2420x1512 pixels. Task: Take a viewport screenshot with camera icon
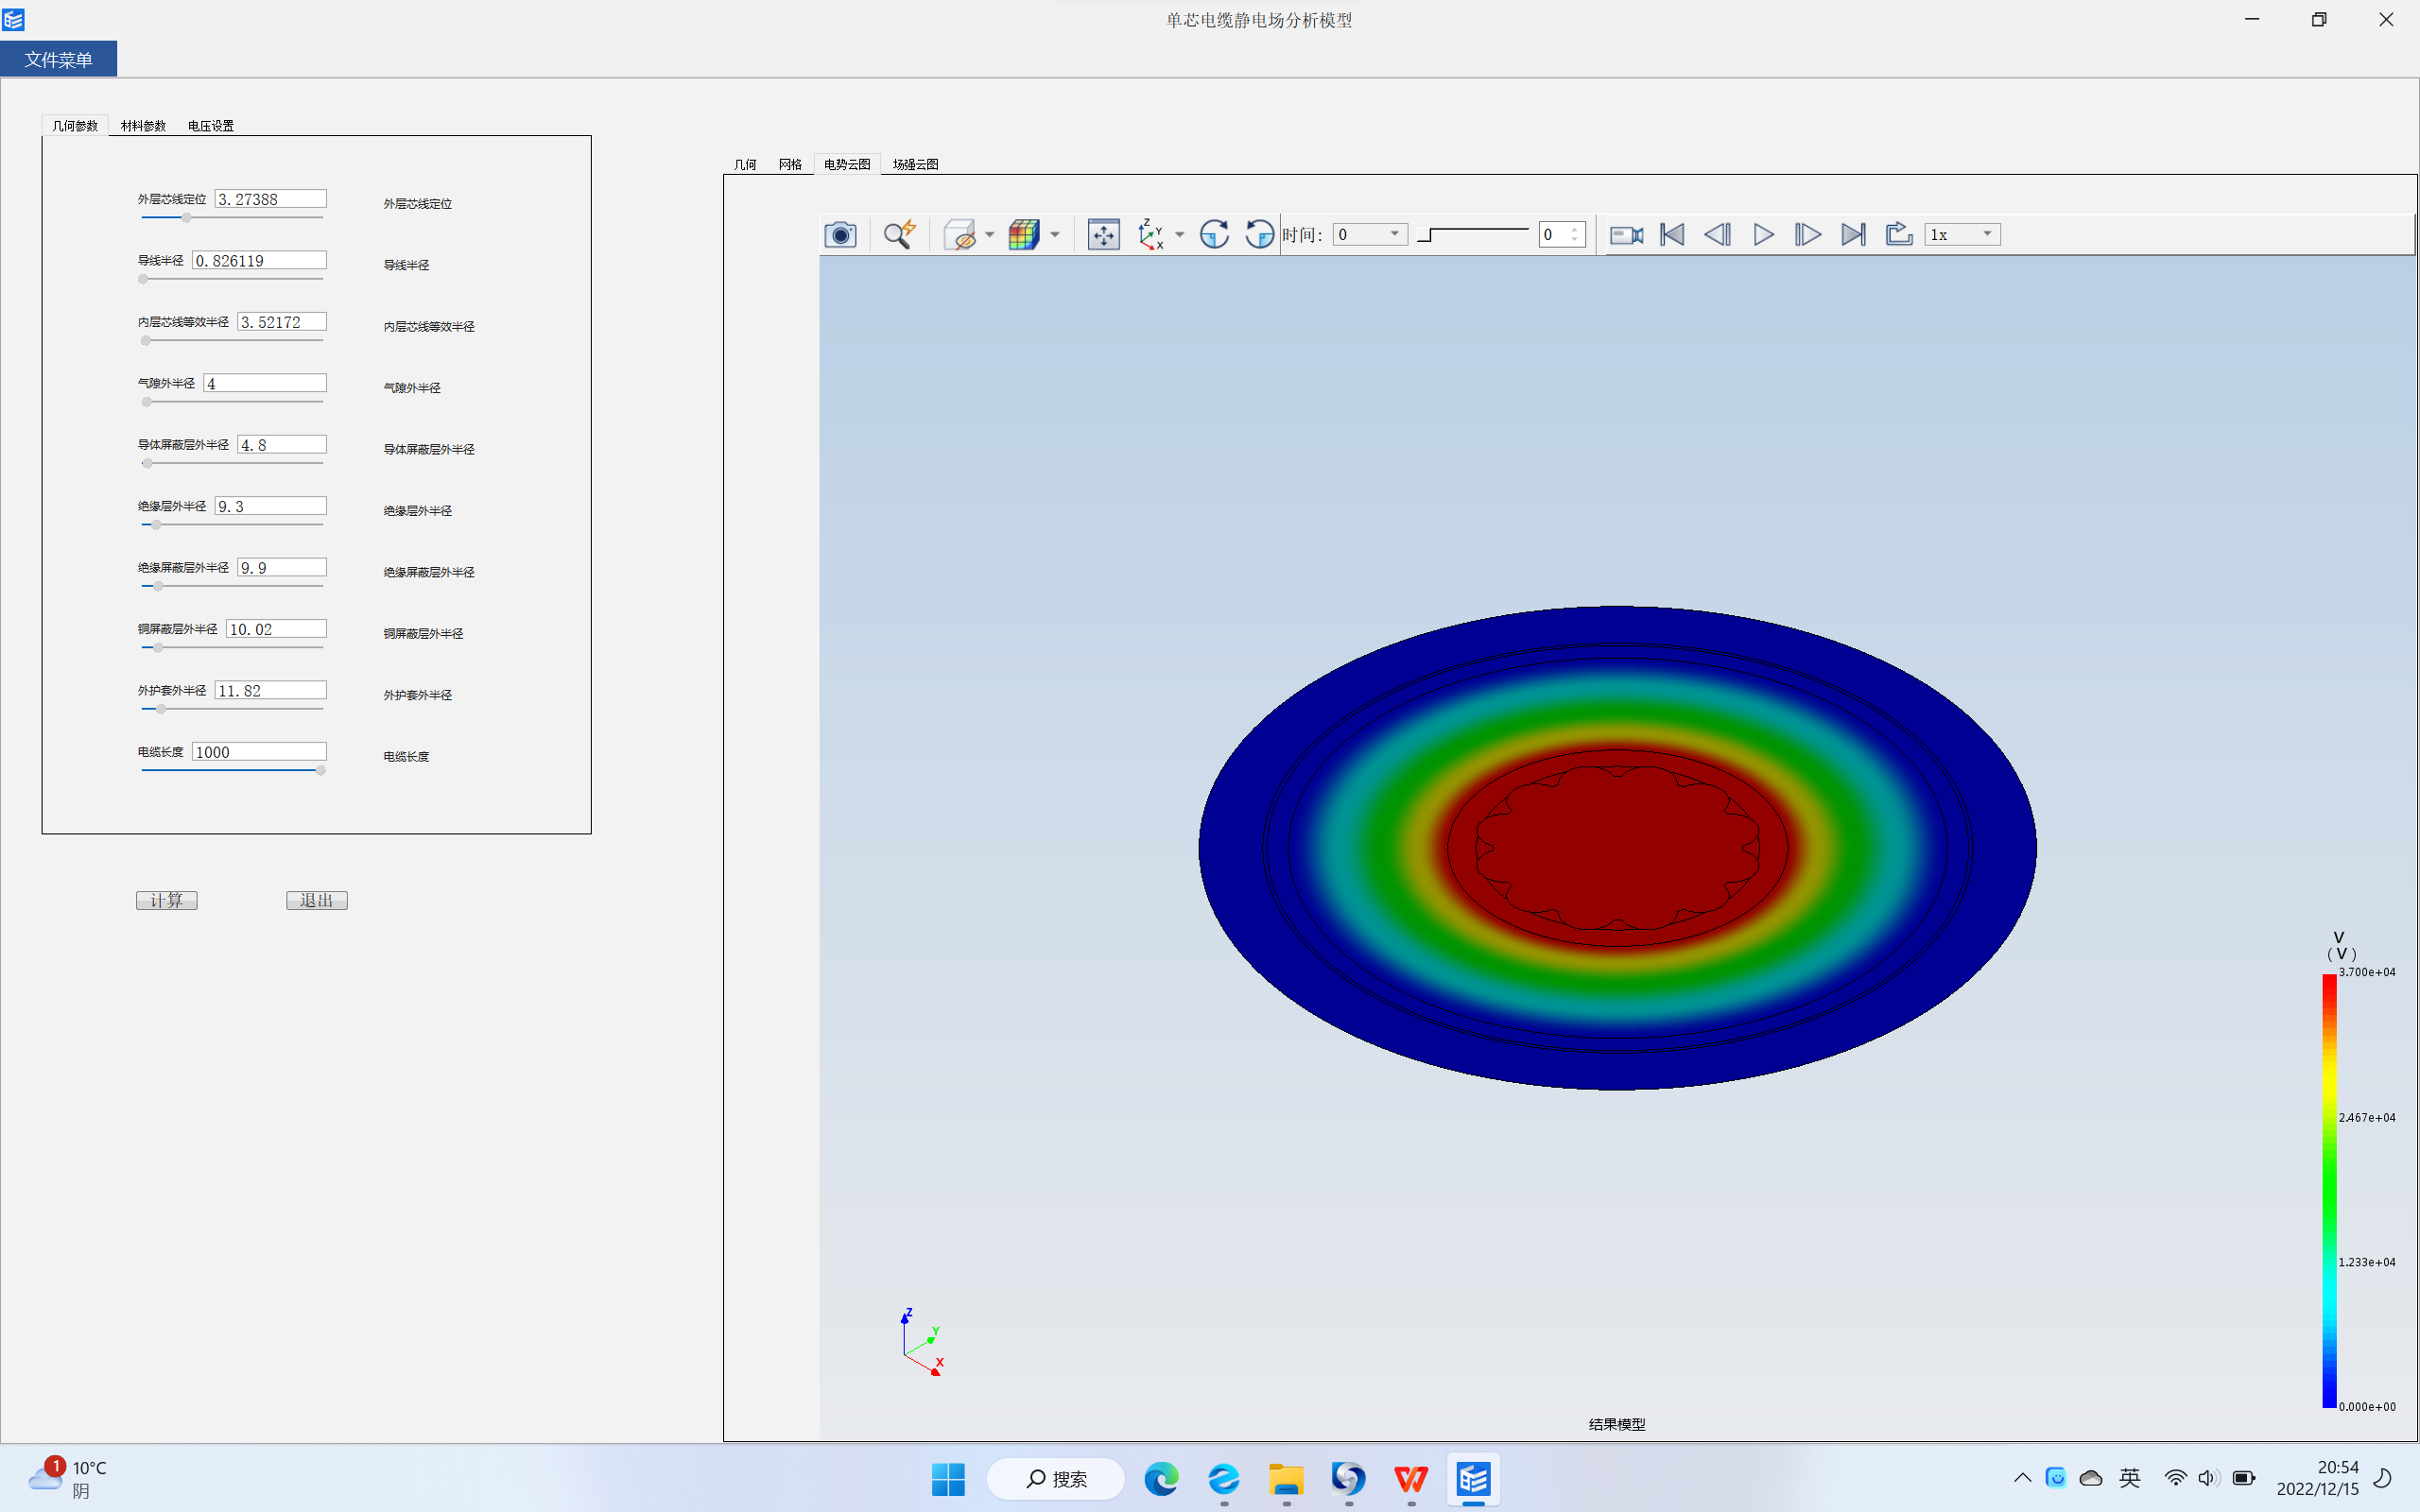(840, 234)
